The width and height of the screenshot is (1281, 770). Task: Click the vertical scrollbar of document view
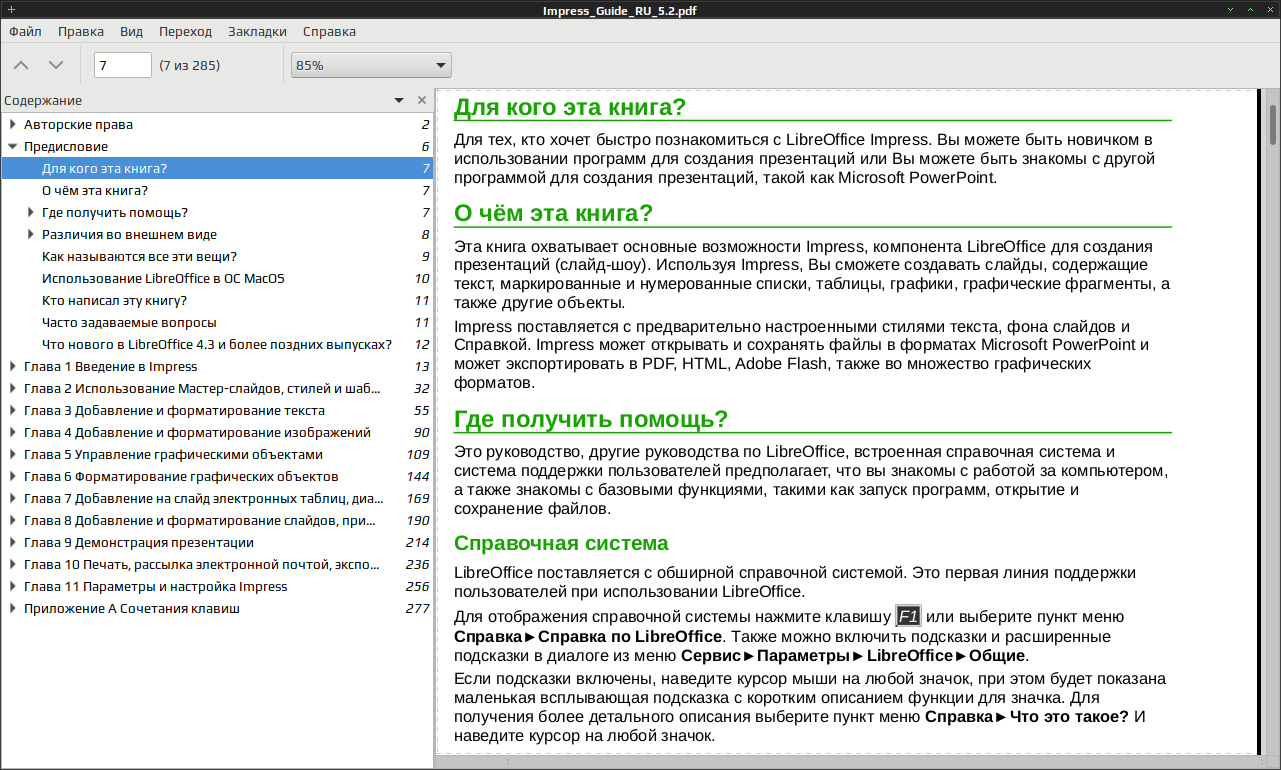coord(1273,420)
